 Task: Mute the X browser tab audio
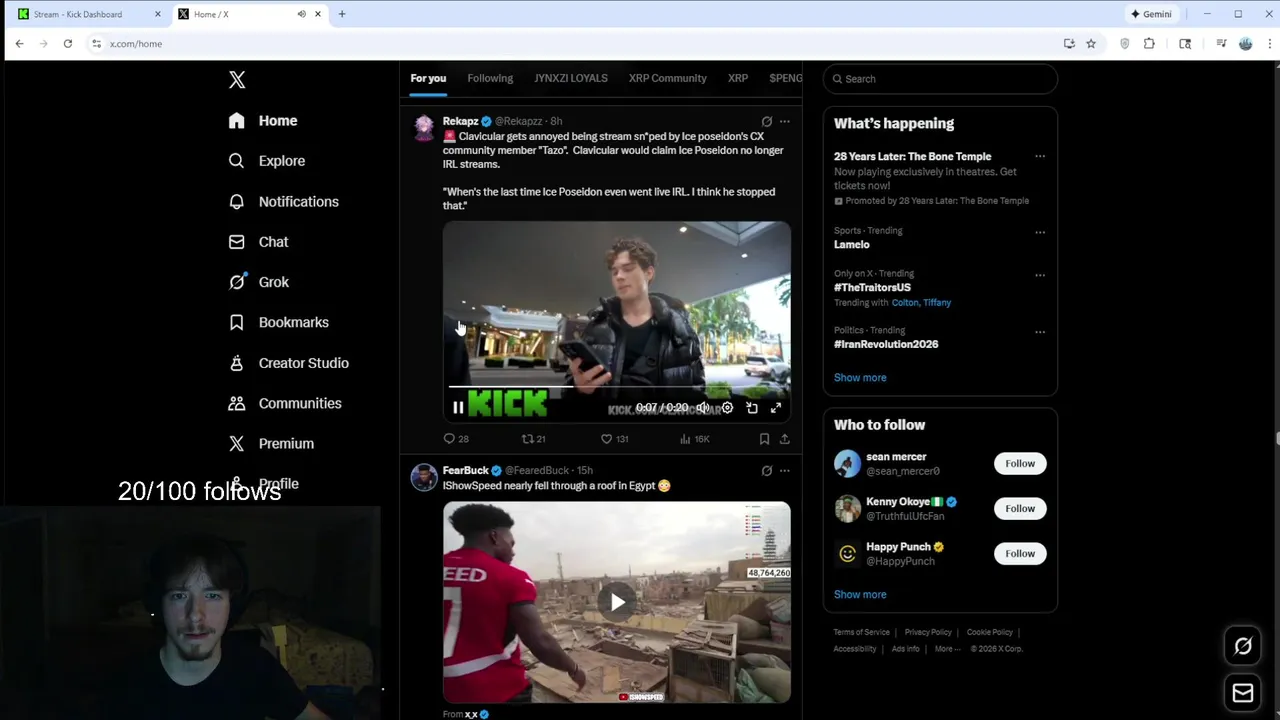(301, 14)
